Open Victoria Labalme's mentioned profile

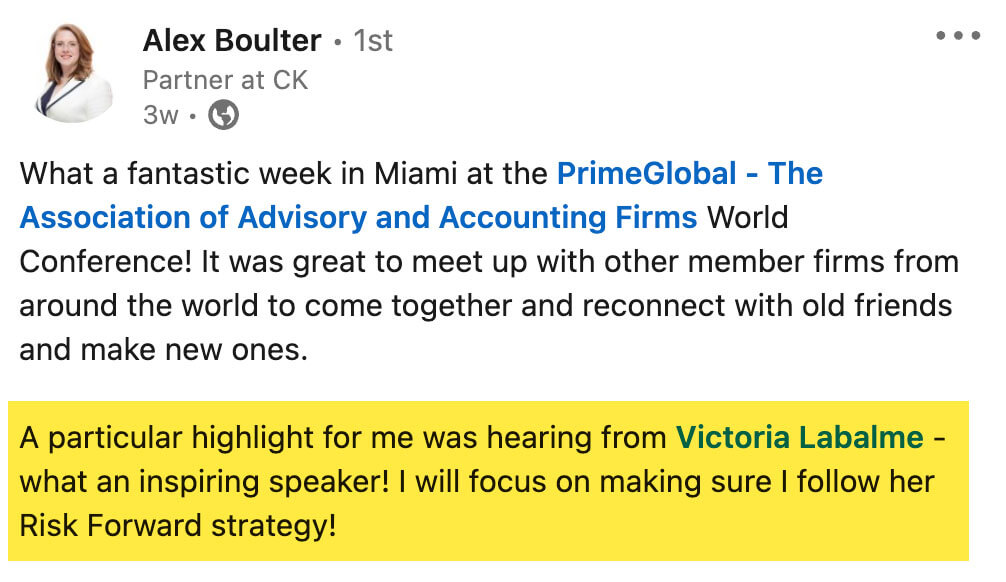point(799,438)
